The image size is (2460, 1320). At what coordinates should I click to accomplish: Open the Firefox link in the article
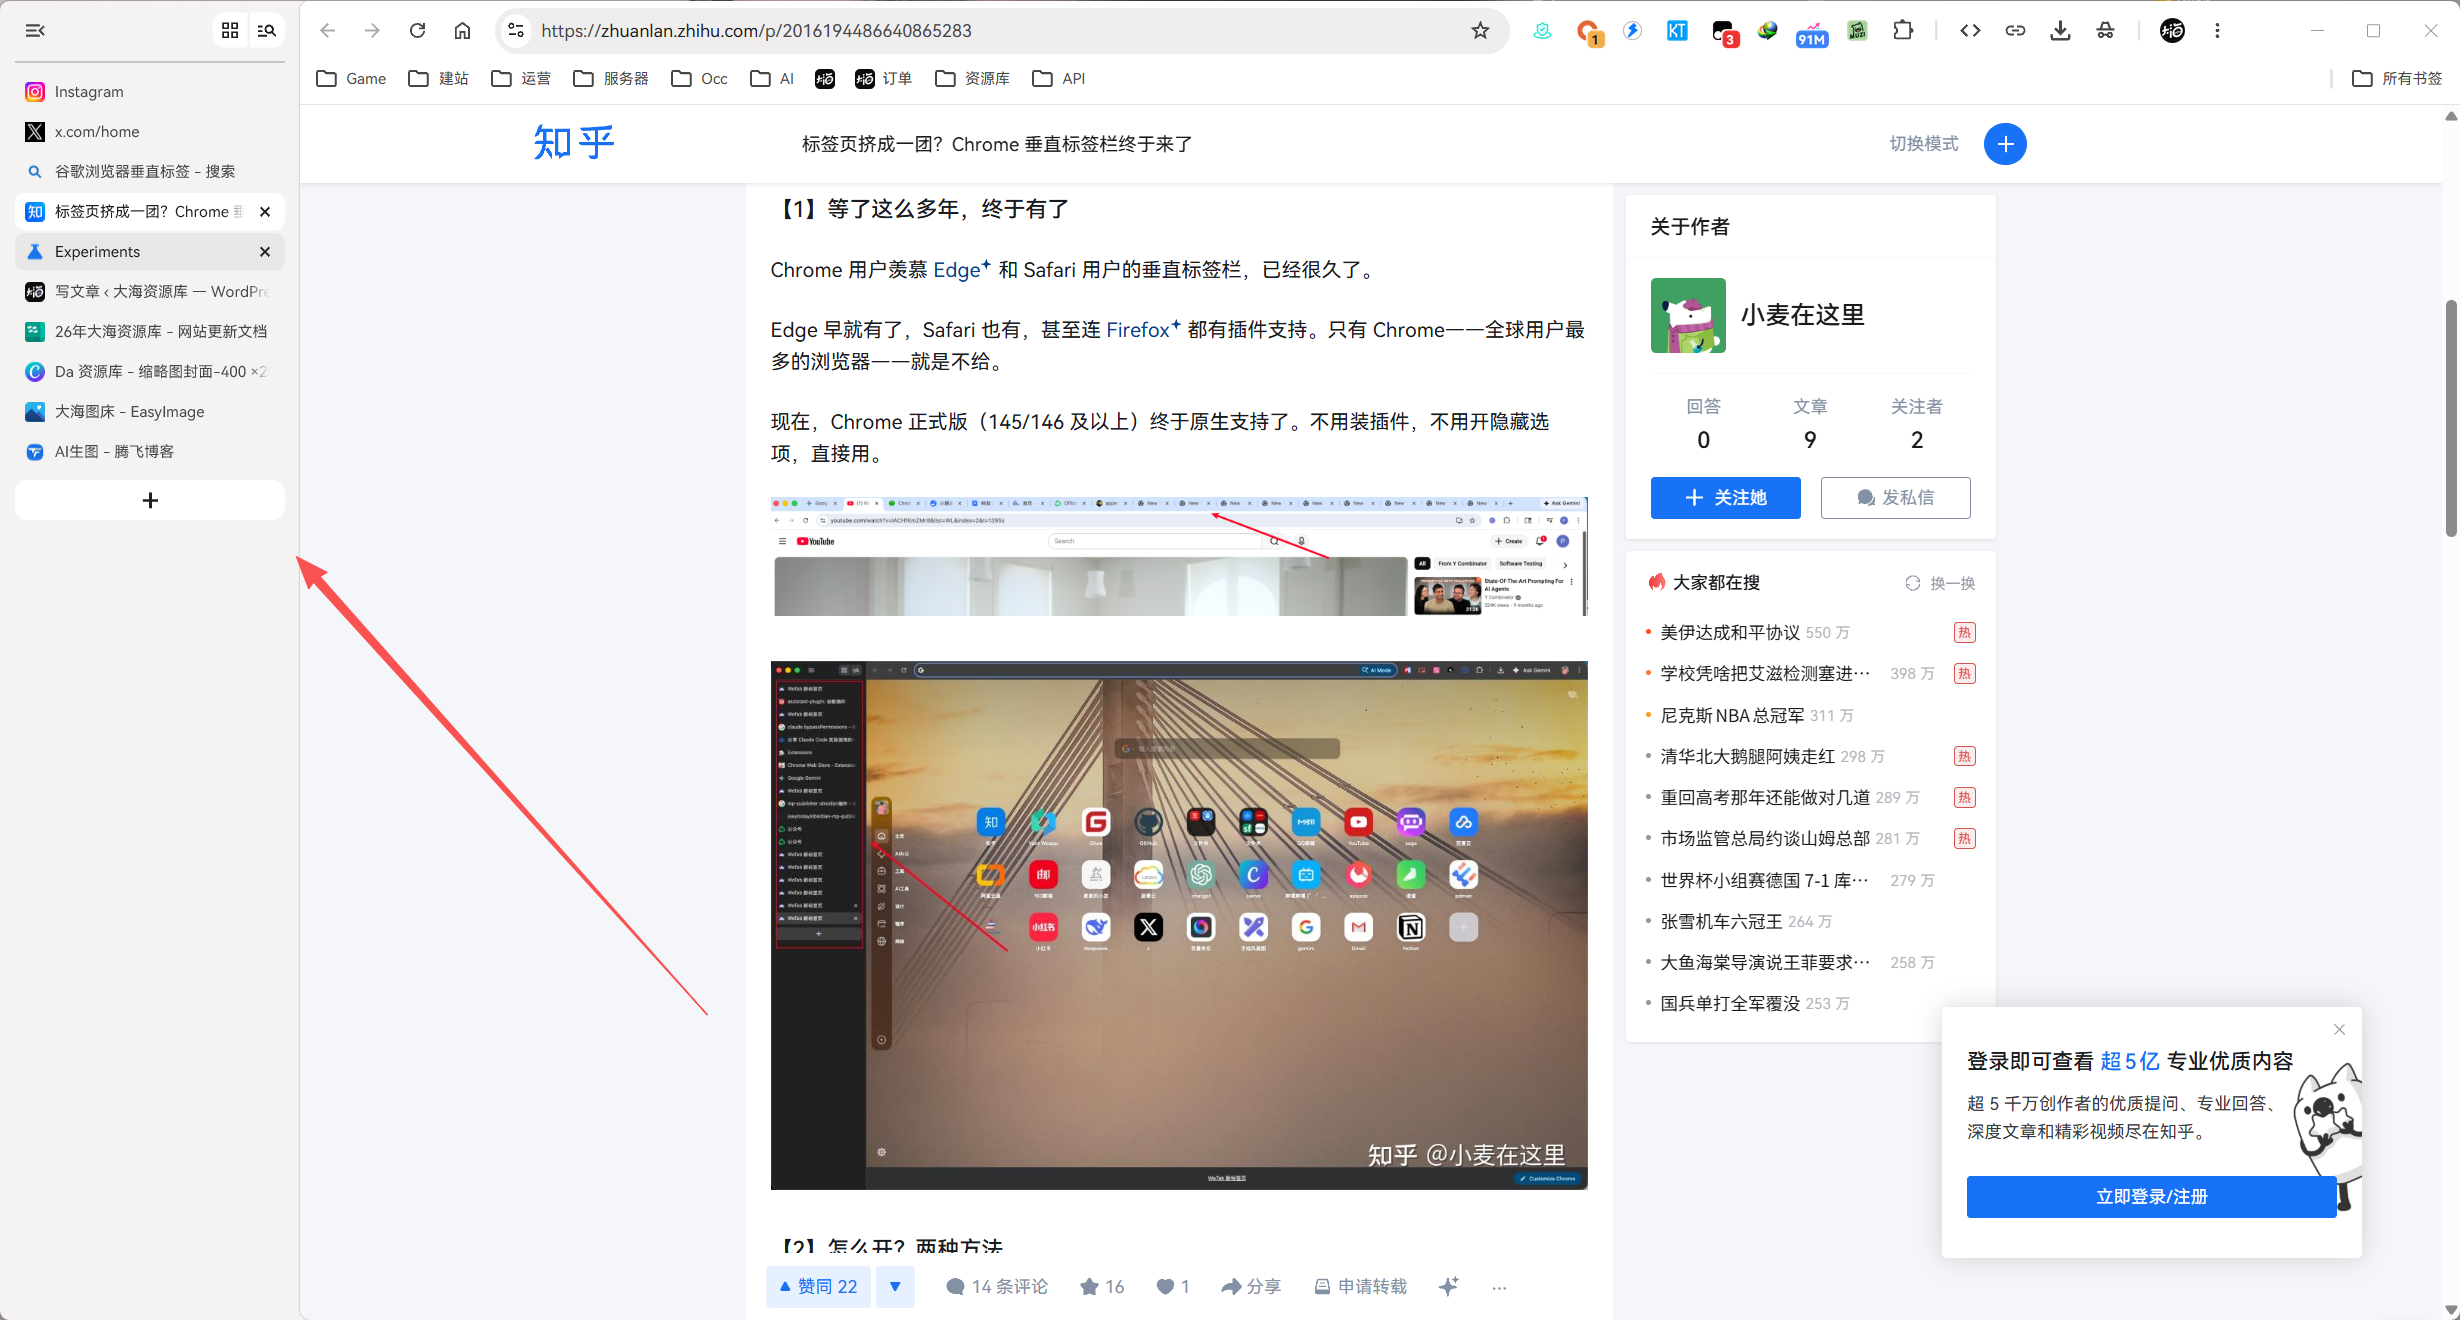1143,330
